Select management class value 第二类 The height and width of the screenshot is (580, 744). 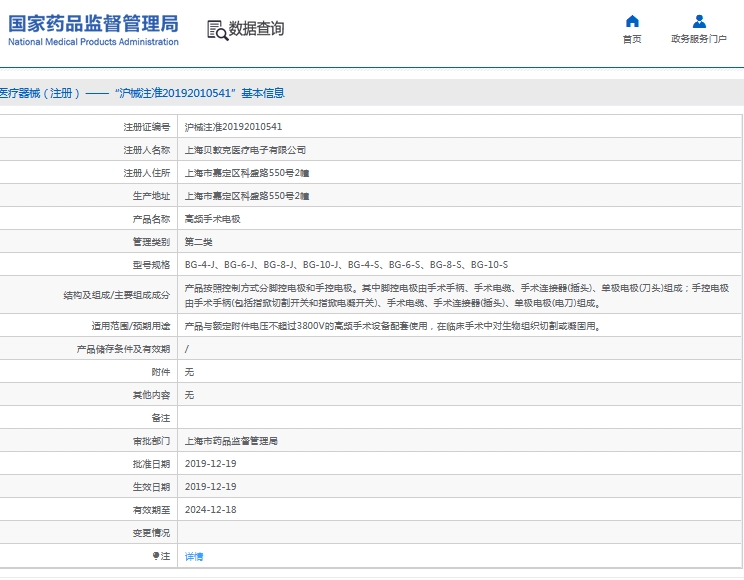[x=198, y=242]
